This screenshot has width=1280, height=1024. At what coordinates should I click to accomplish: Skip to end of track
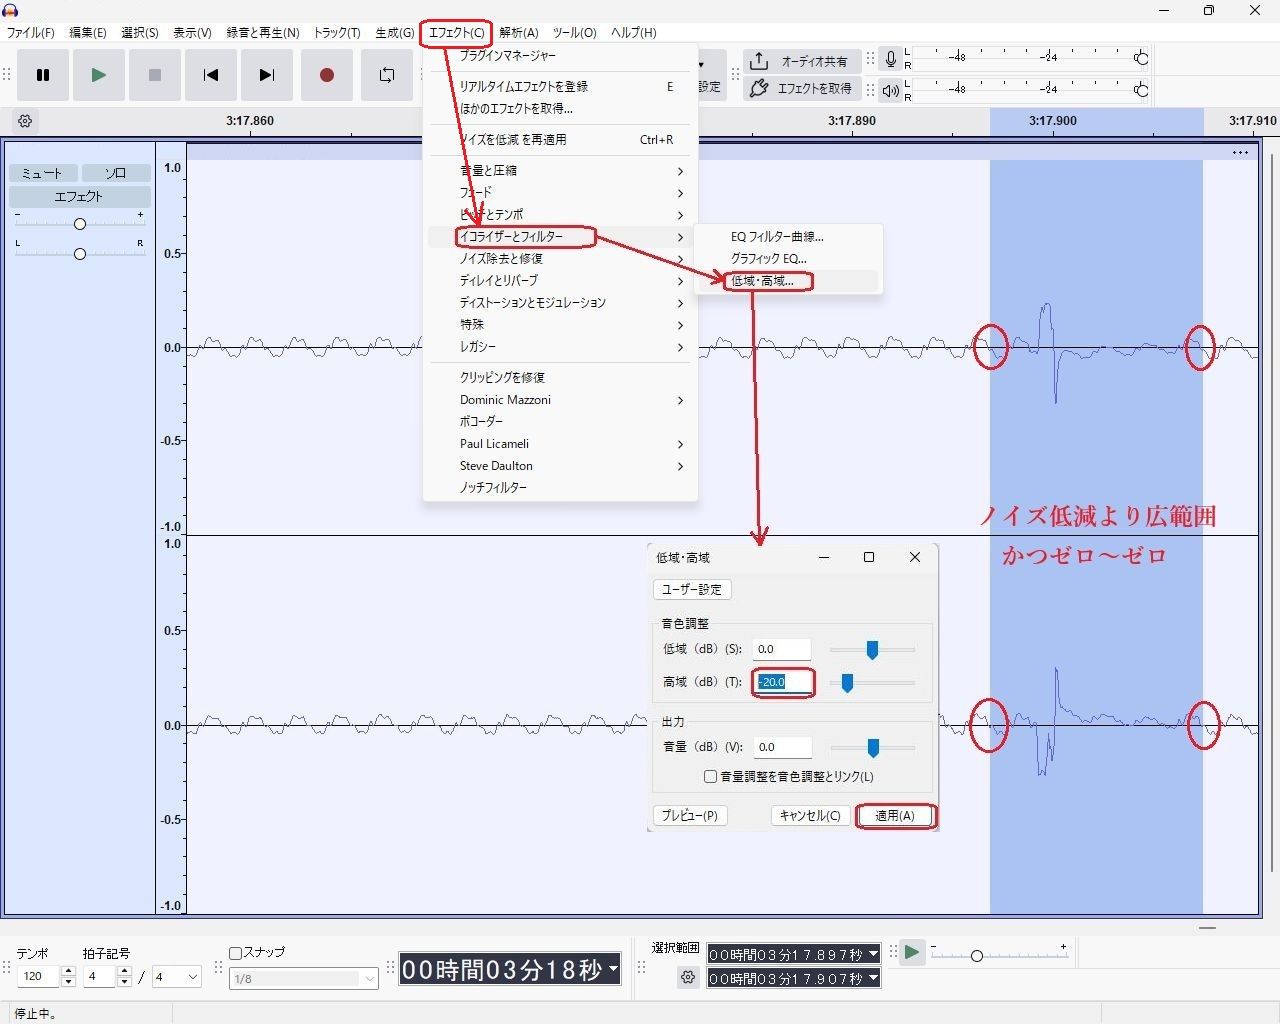(x=266, y=75)
